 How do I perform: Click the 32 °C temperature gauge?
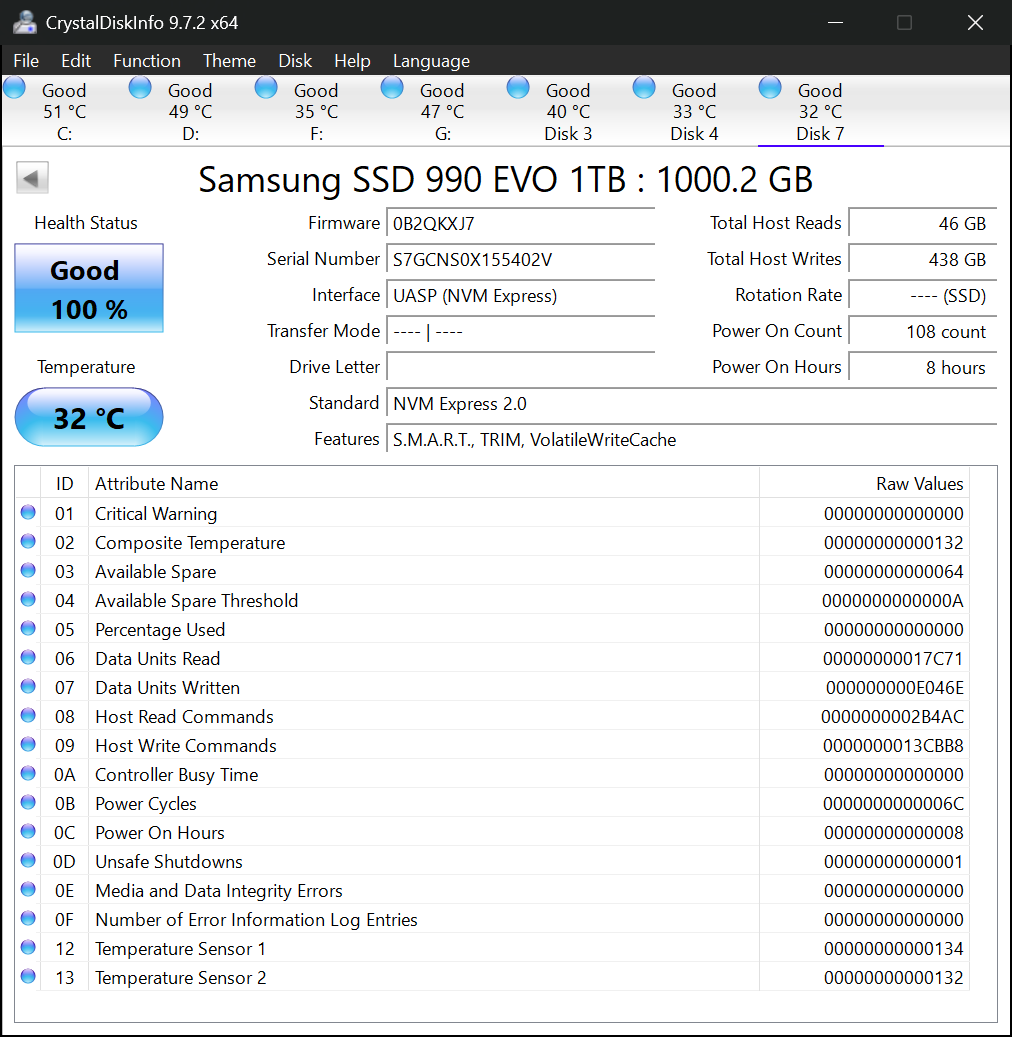pos(88,416)
